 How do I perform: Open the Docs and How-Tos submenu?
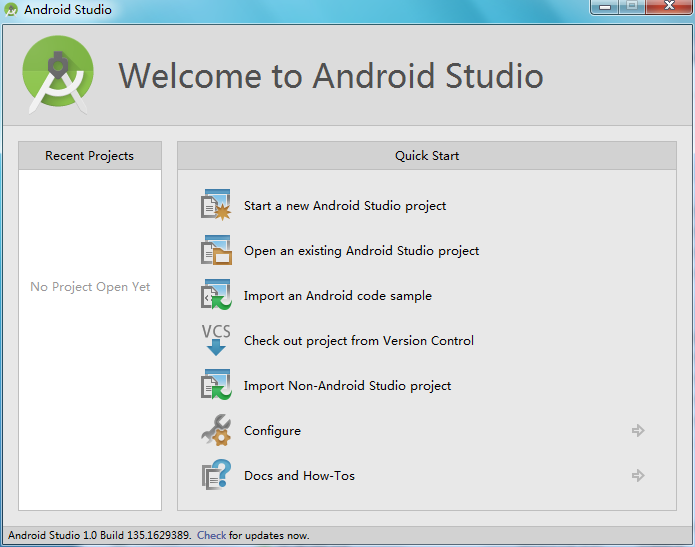299,476
